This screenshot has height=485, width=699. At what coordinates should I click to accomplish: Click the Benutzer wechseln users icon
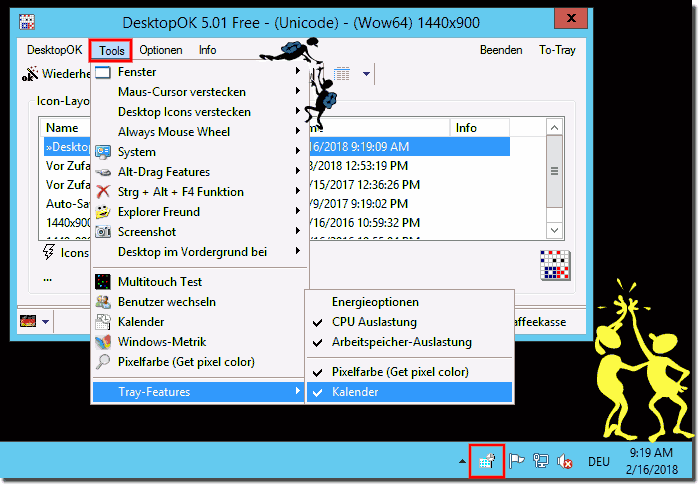coord(103,302)
